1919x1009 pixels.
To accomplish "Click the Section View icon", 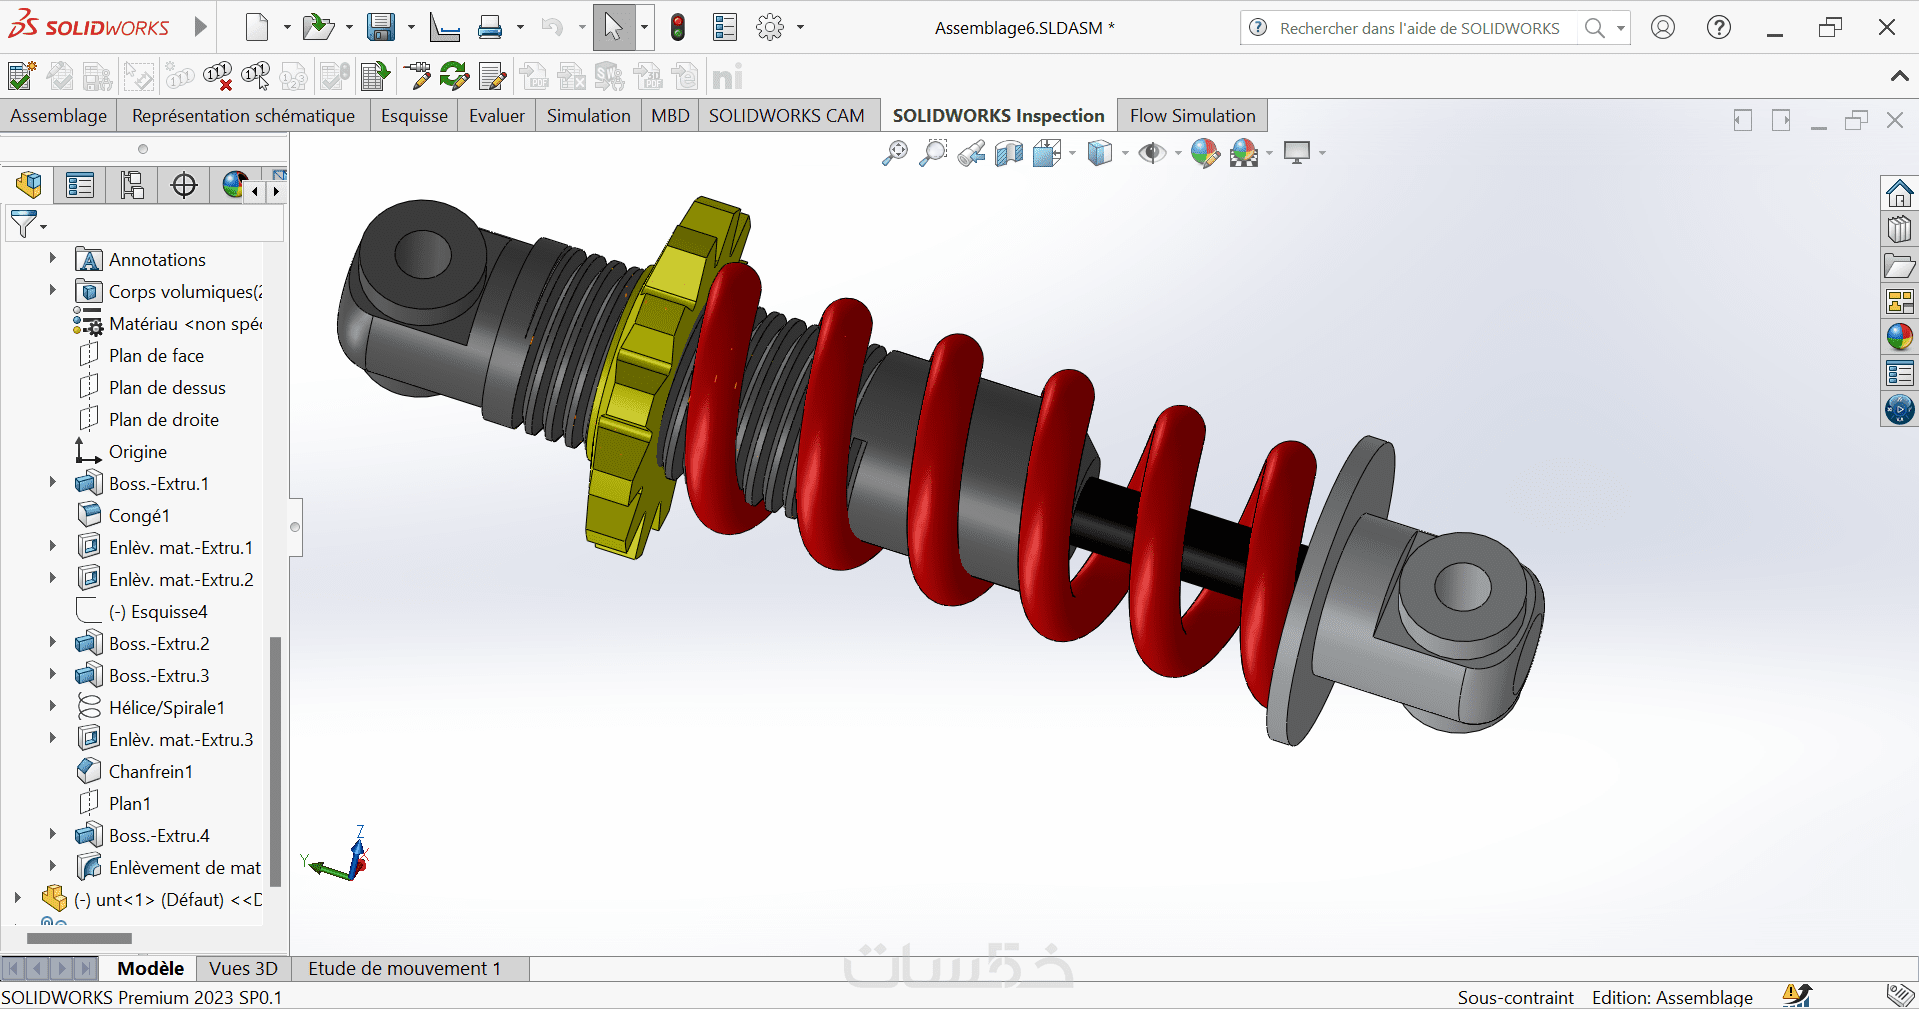I will (1009, 153).
